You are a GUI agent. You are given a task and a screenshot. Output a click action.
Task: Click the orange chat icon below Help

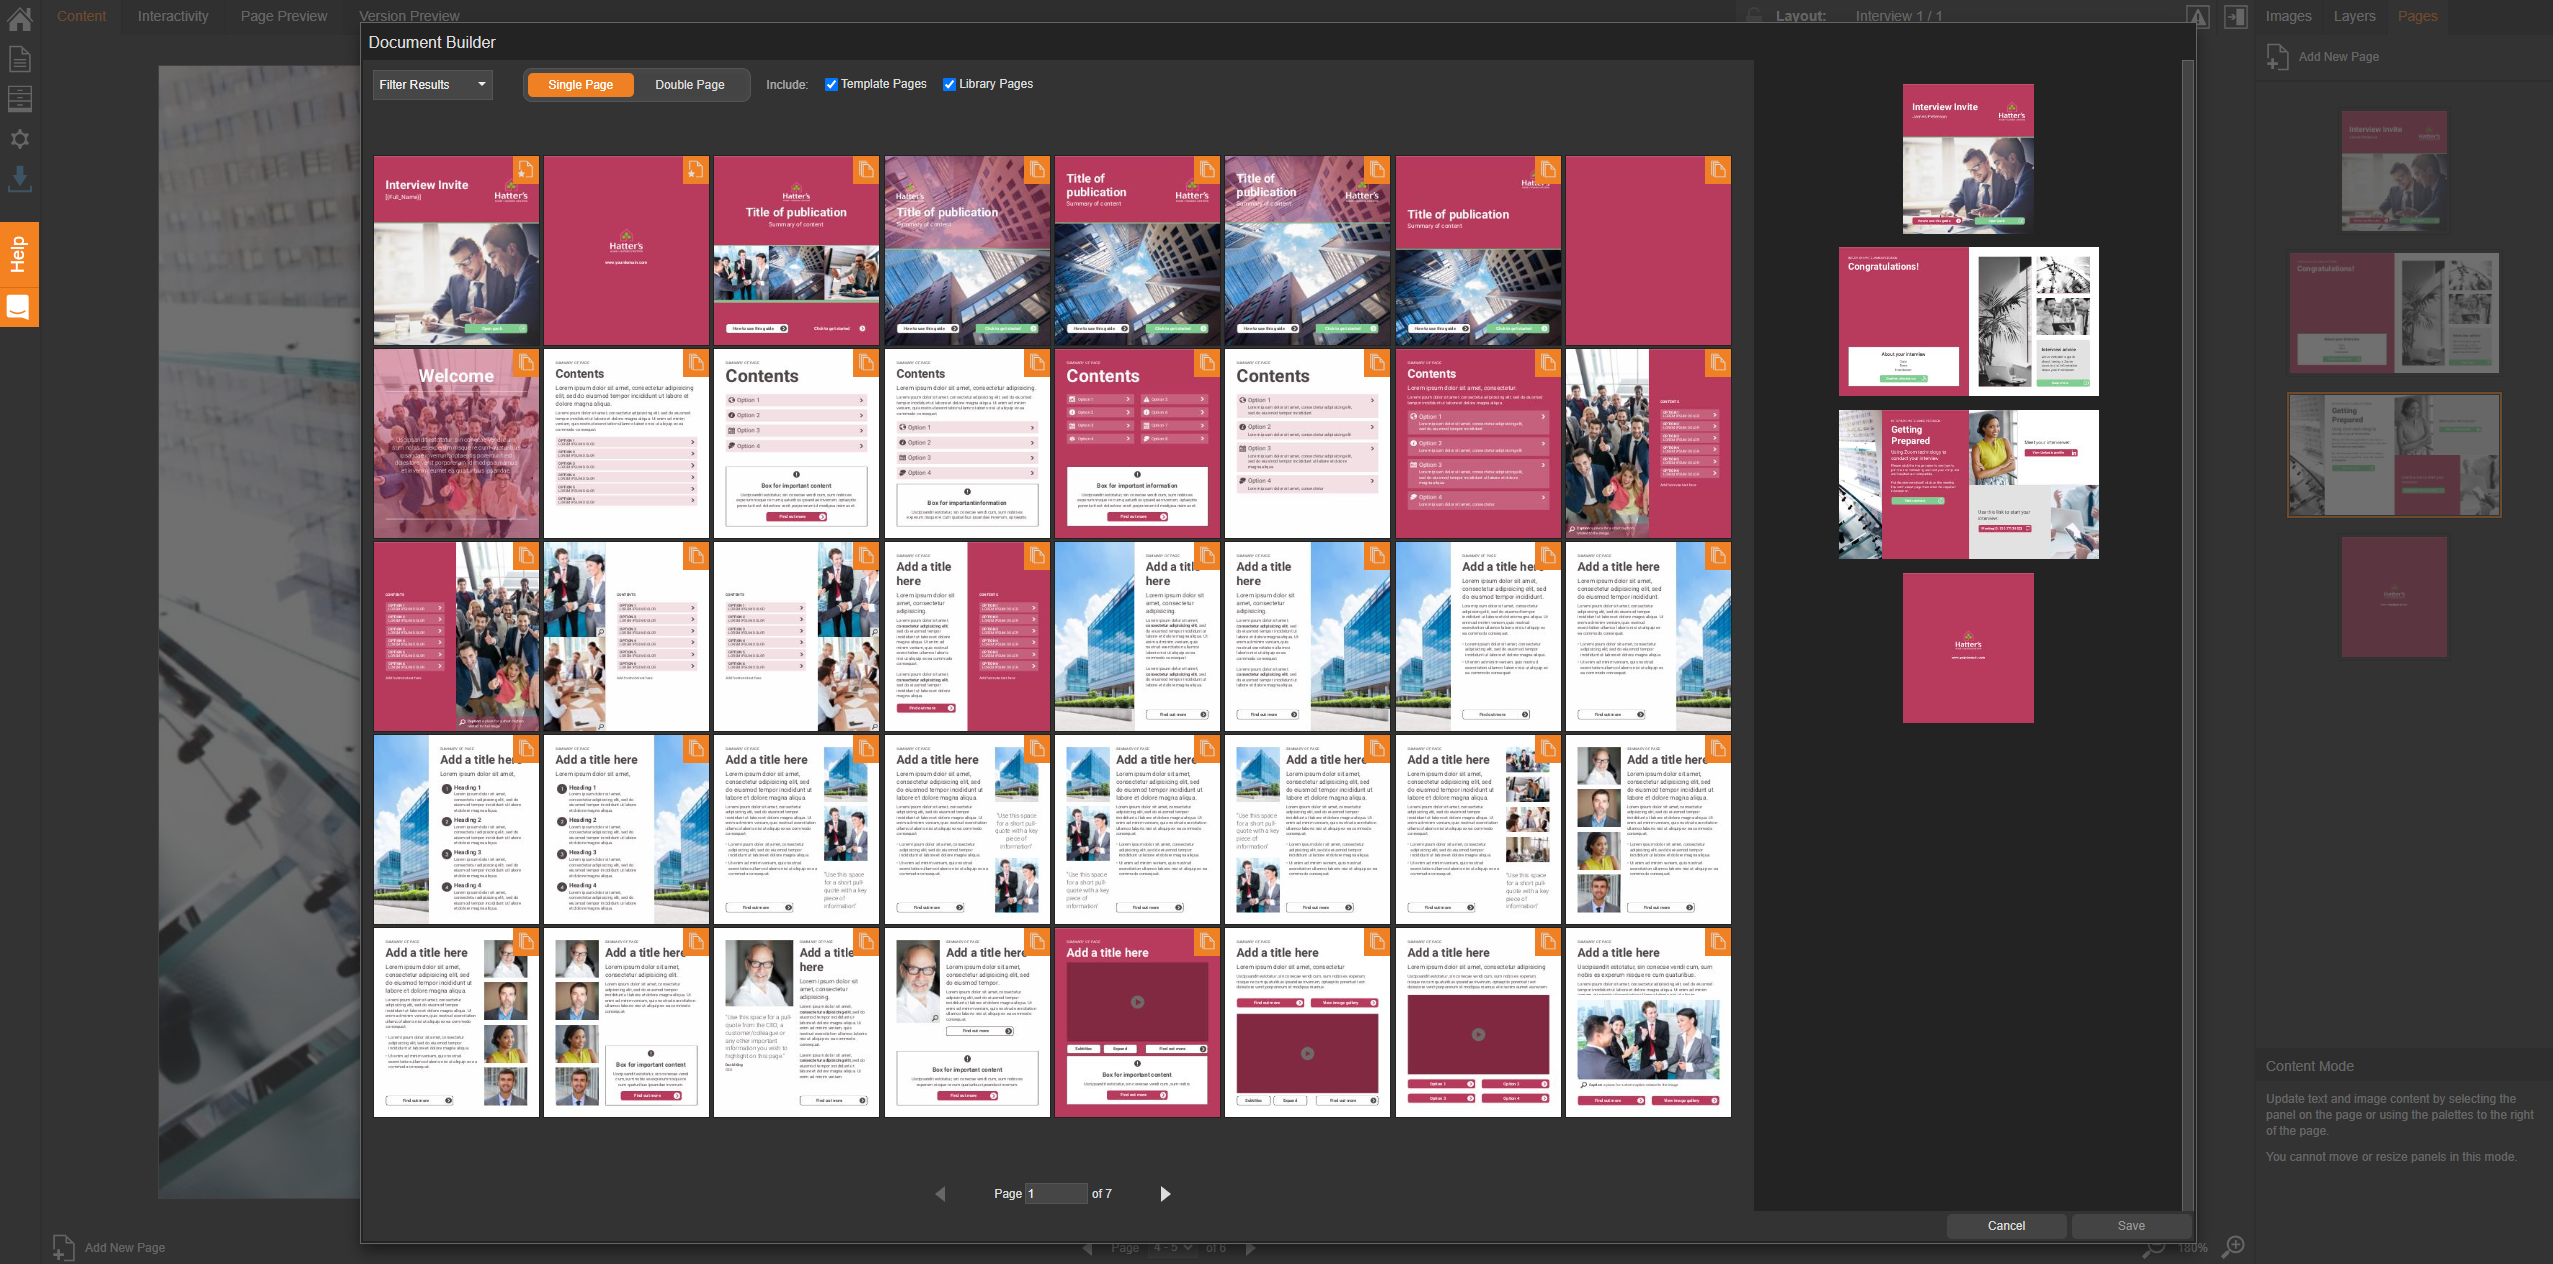18,307
